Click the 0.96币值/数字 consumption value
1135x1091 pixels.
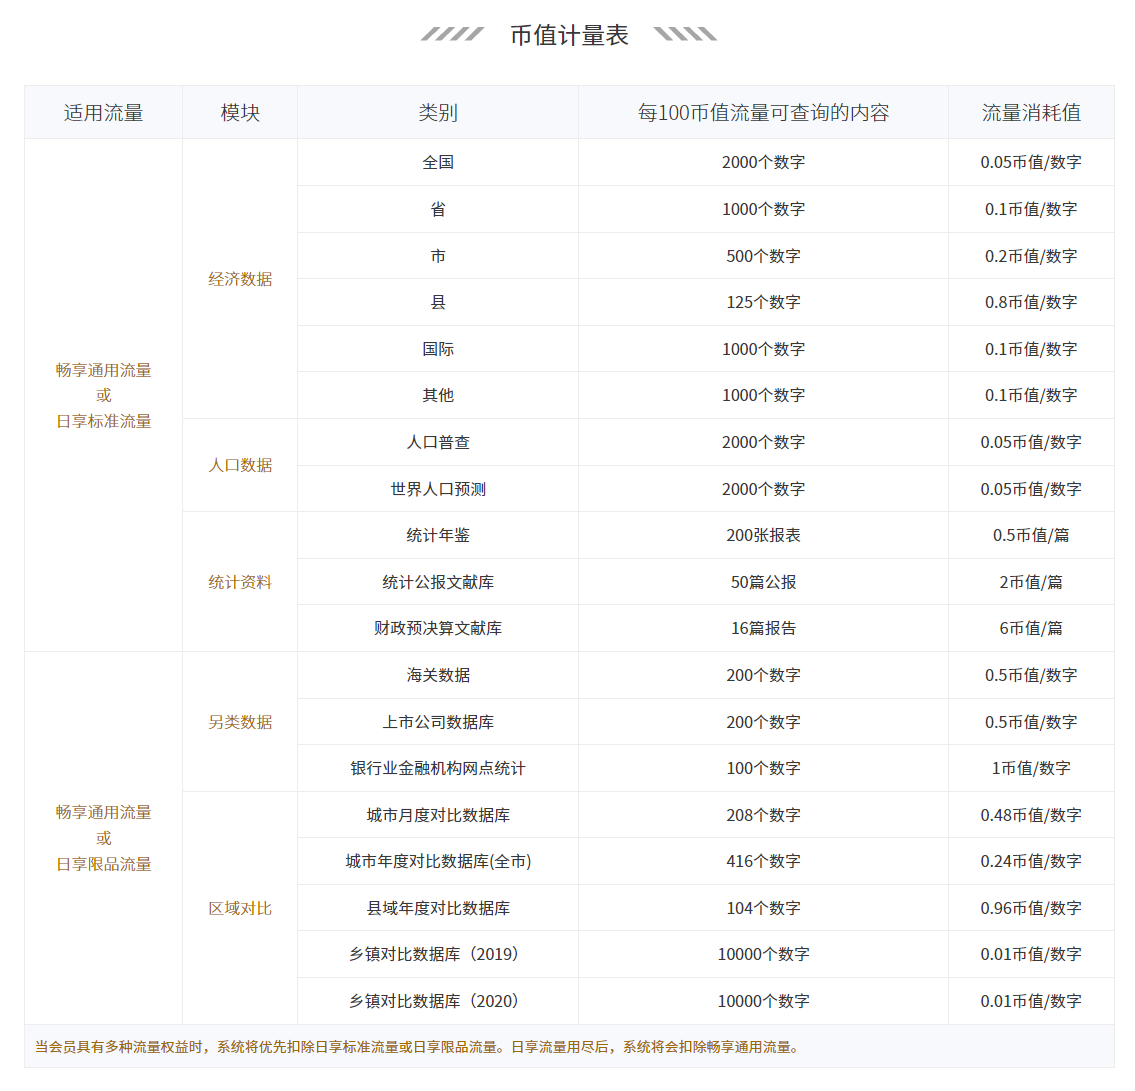tap(1031, 908)
